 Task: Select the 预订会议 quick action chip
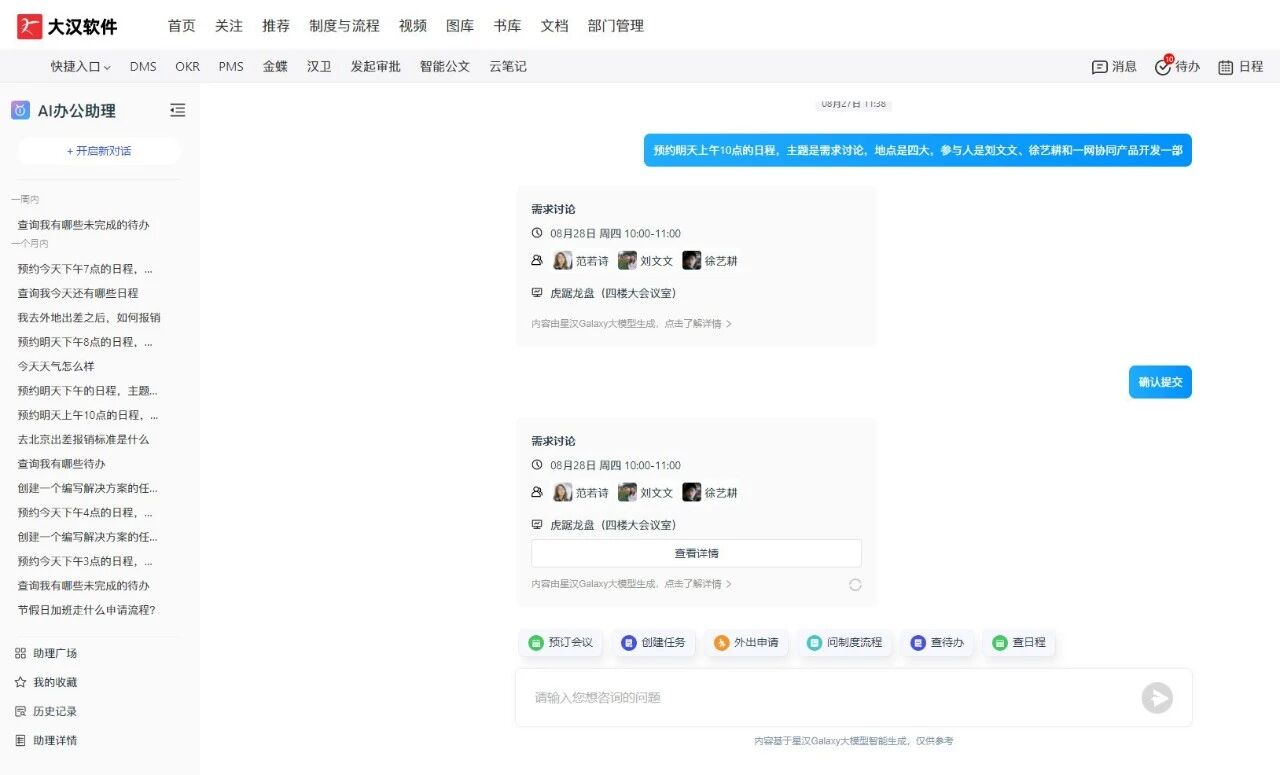pos(561,642)
